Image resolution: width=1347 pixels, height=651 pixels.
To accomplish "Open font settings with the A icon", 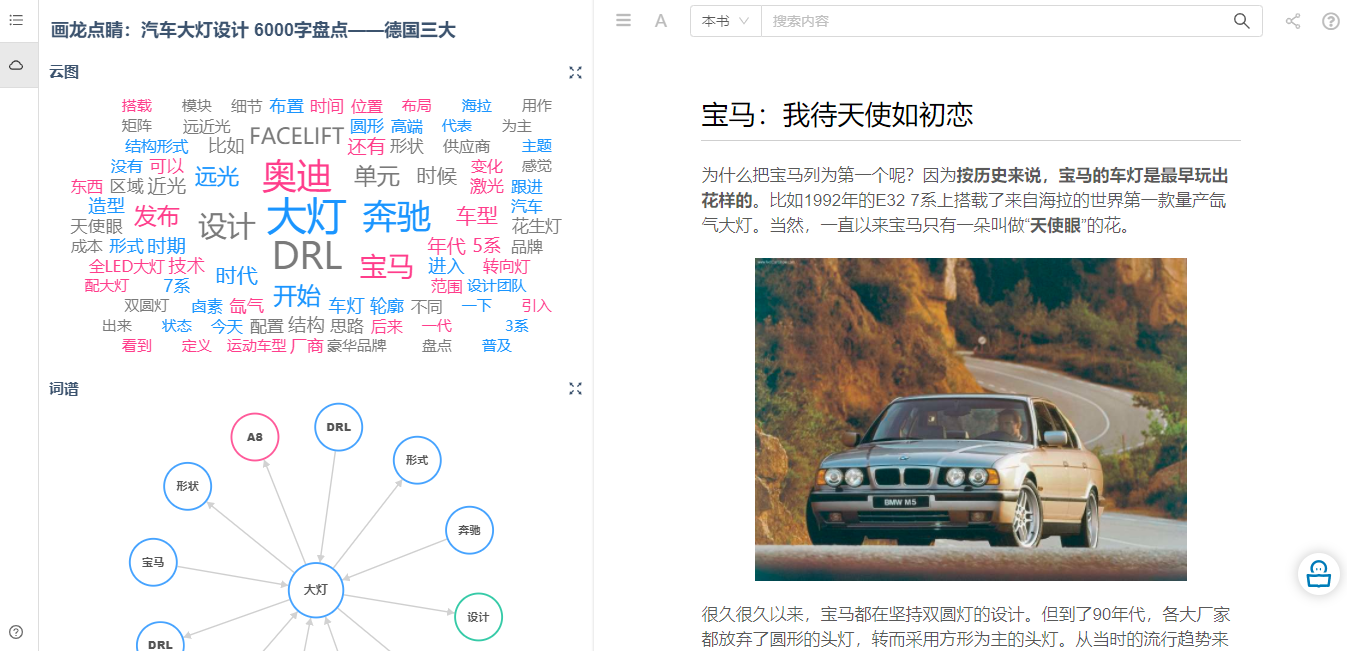I will tap(661, 20).
